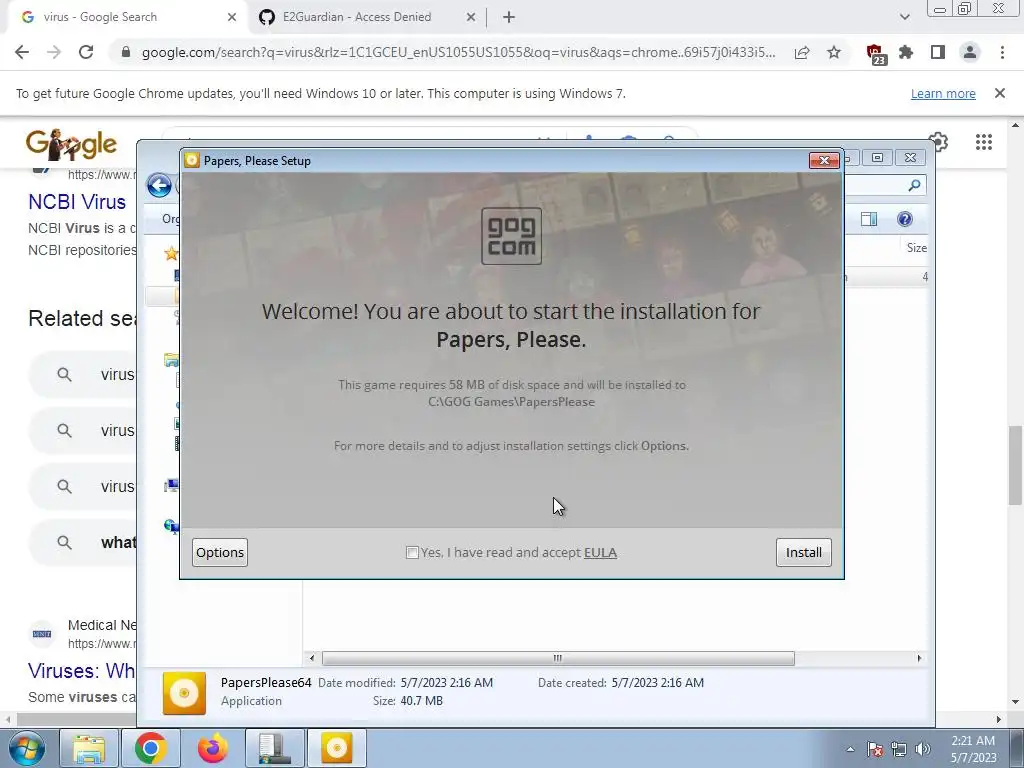Close the E2Guardian tab
The width and height of the screenshot is (1024, 768).
pyautogui.click(x=471, y=18)
